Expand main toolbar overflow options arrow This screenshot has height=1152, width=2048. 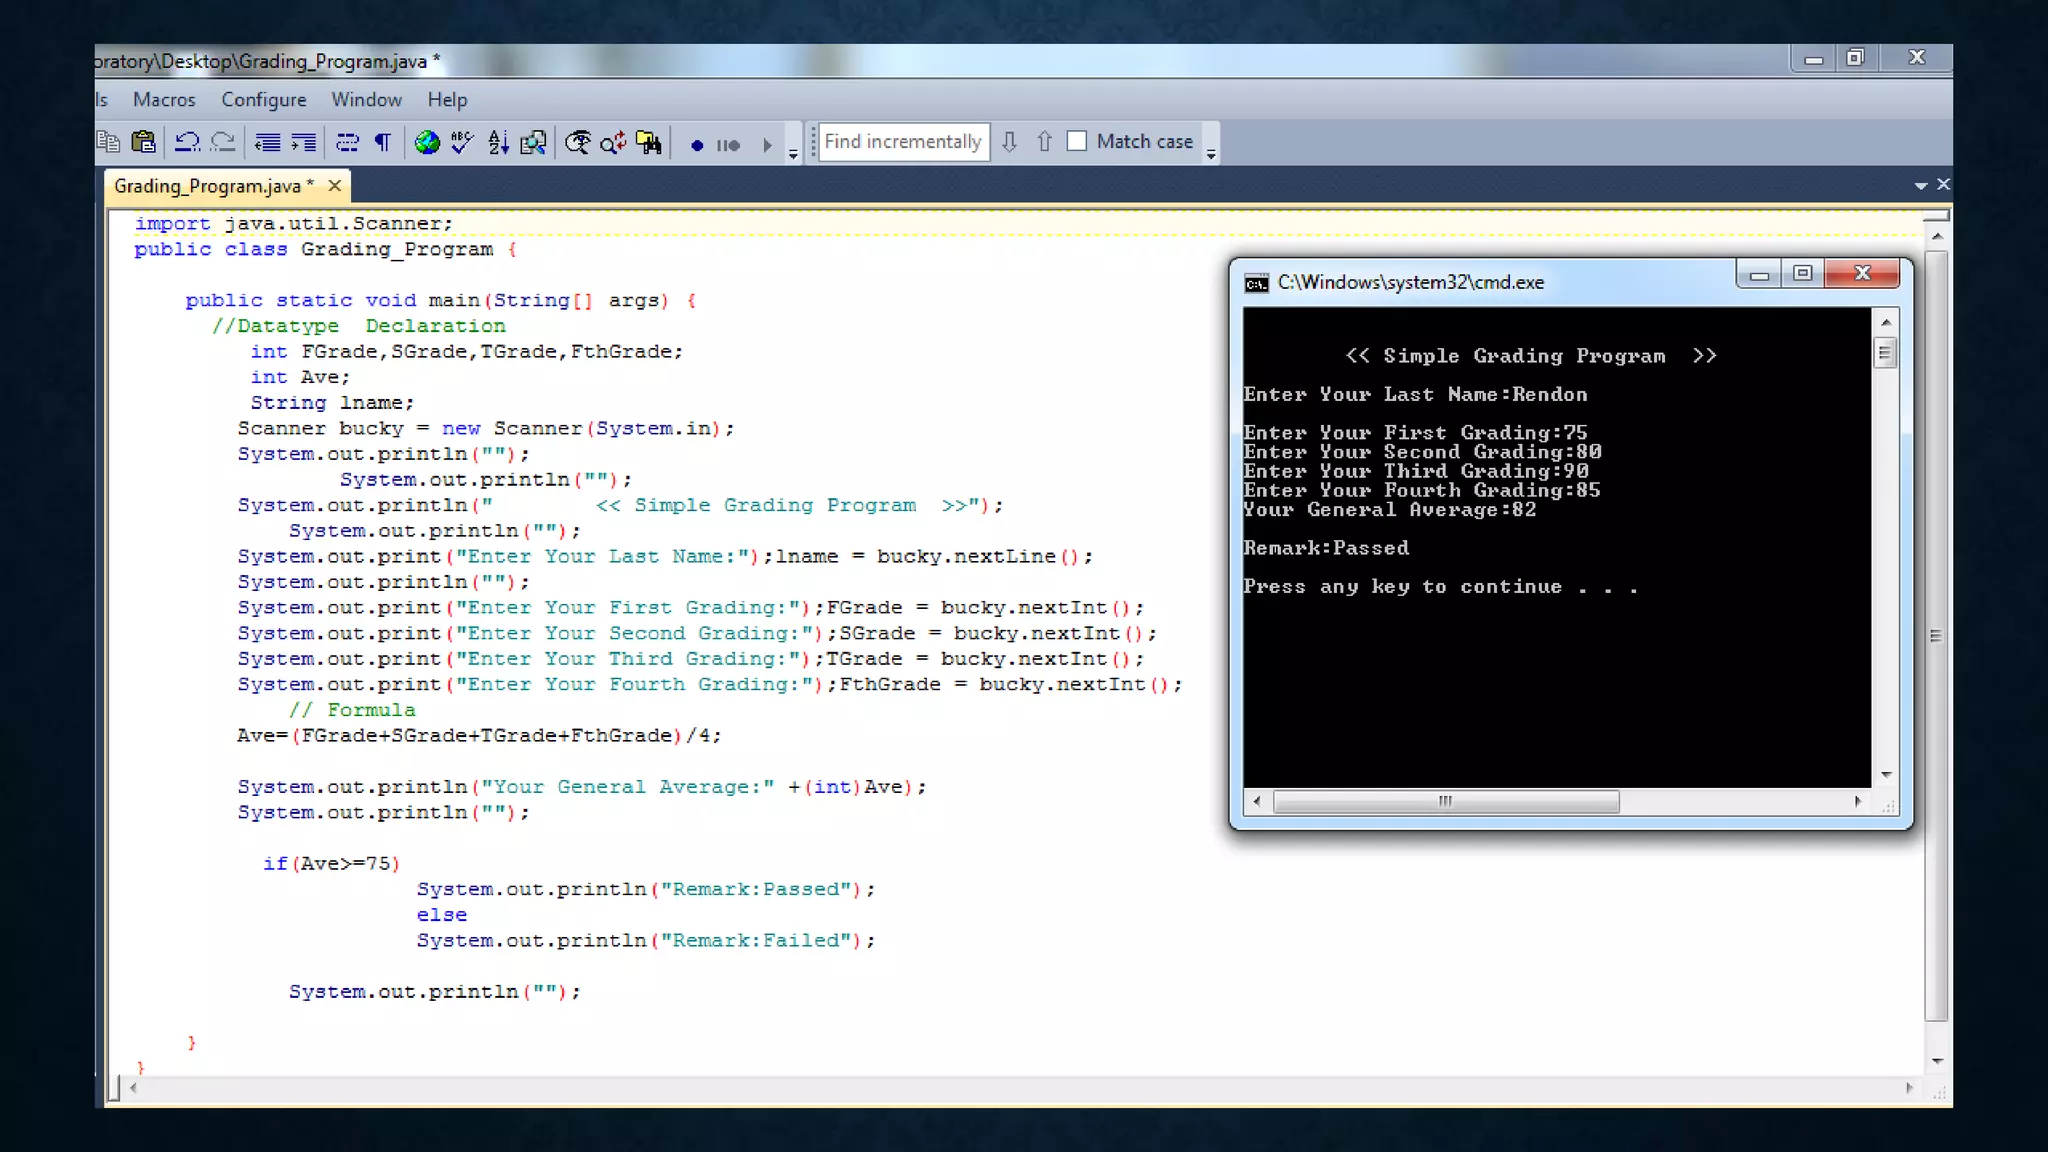[x=793, y=154]
